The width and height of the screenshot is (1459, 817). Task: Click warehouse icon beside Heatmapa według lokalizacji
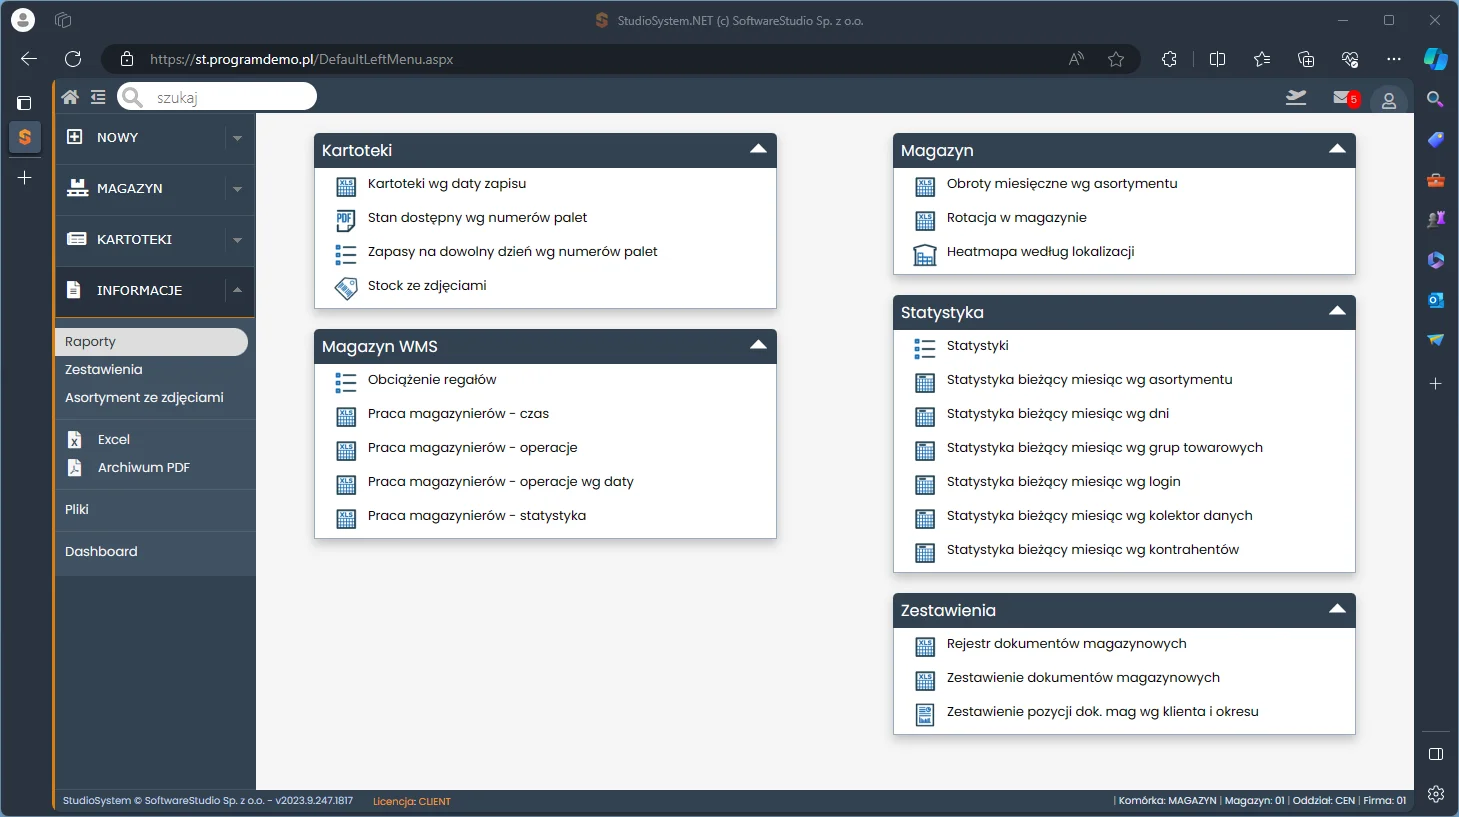pyautogui.click(x=925, y=255)
